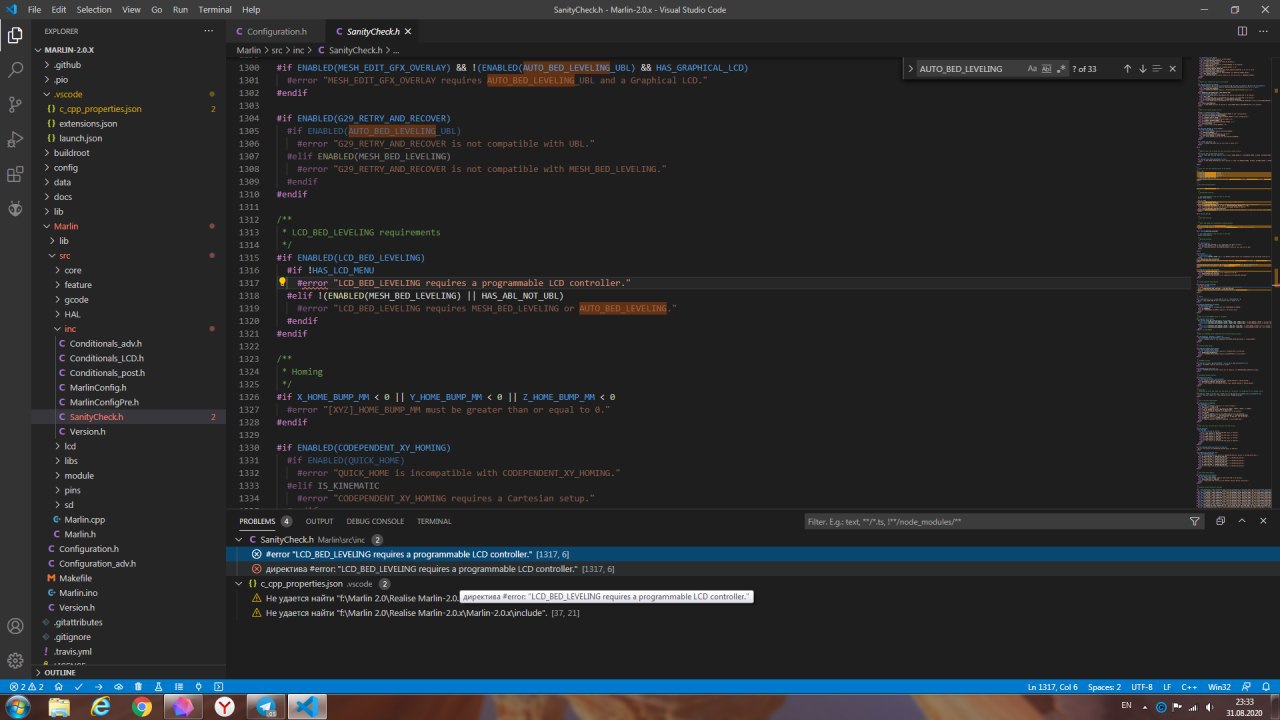The image size is (1280, 720).
Task: Collapse the src folder
Action: (65, 256)
